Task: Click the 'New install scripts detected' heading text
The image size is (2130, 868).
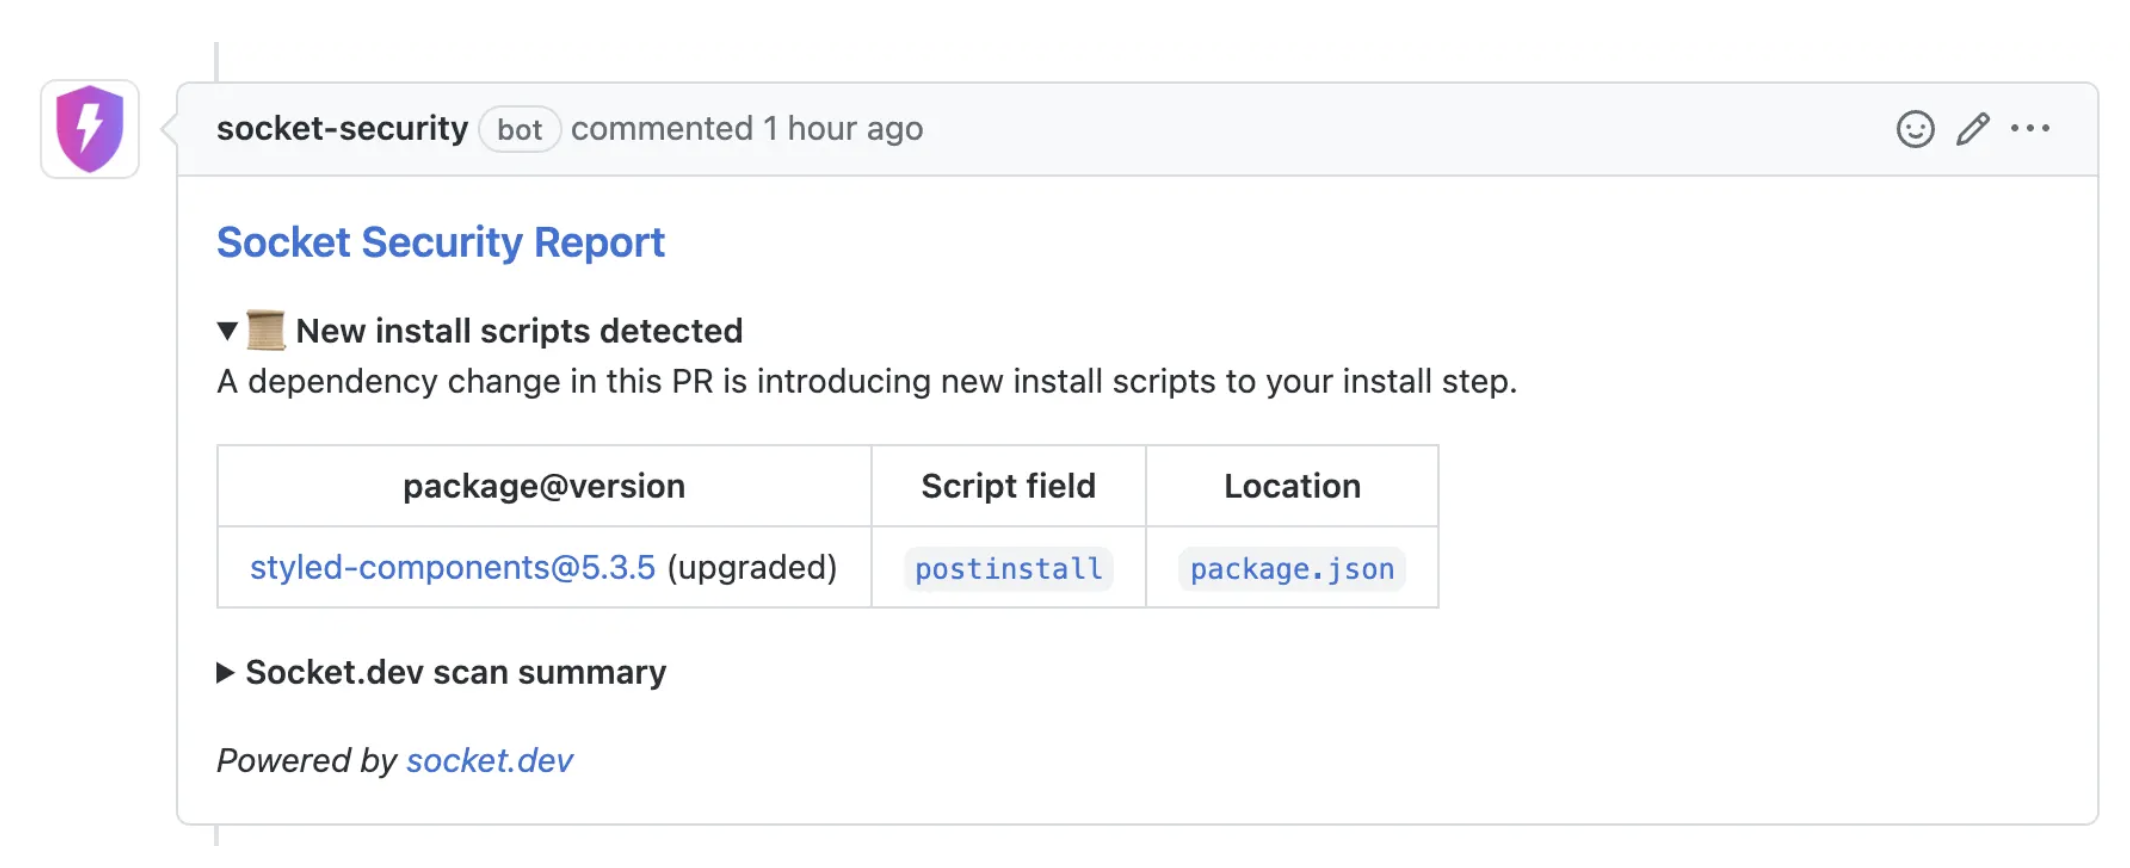Action: 519,331
